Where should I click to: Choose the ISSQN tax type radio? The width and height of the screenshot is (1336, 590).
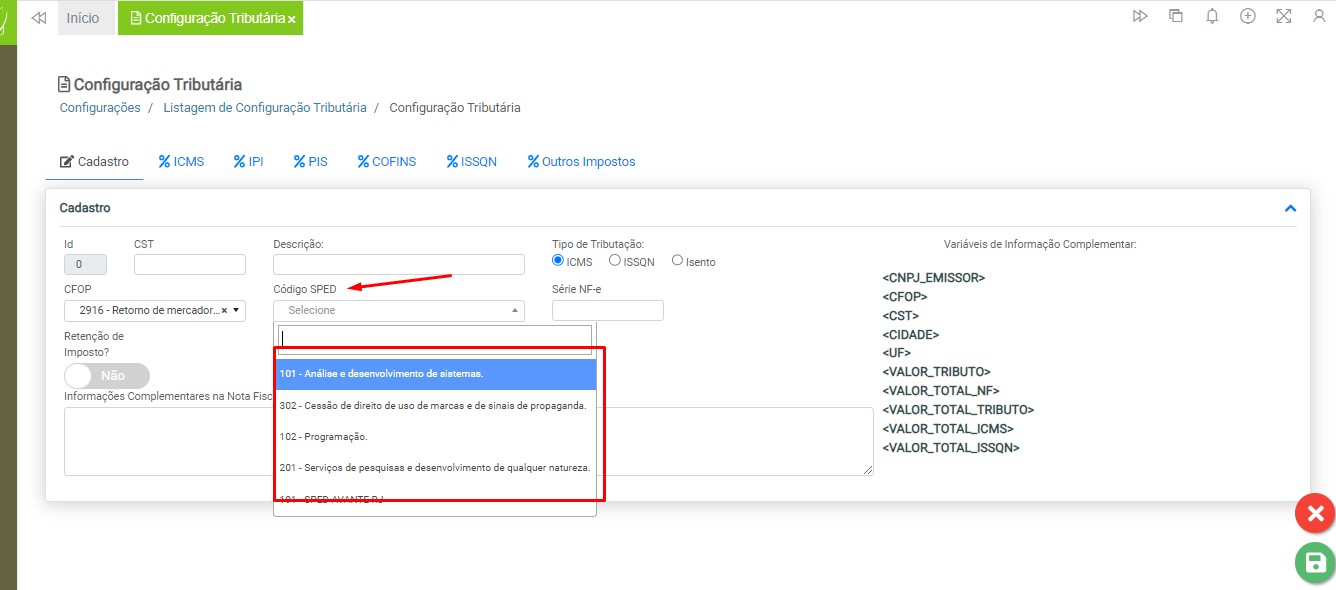coord(615,261)
